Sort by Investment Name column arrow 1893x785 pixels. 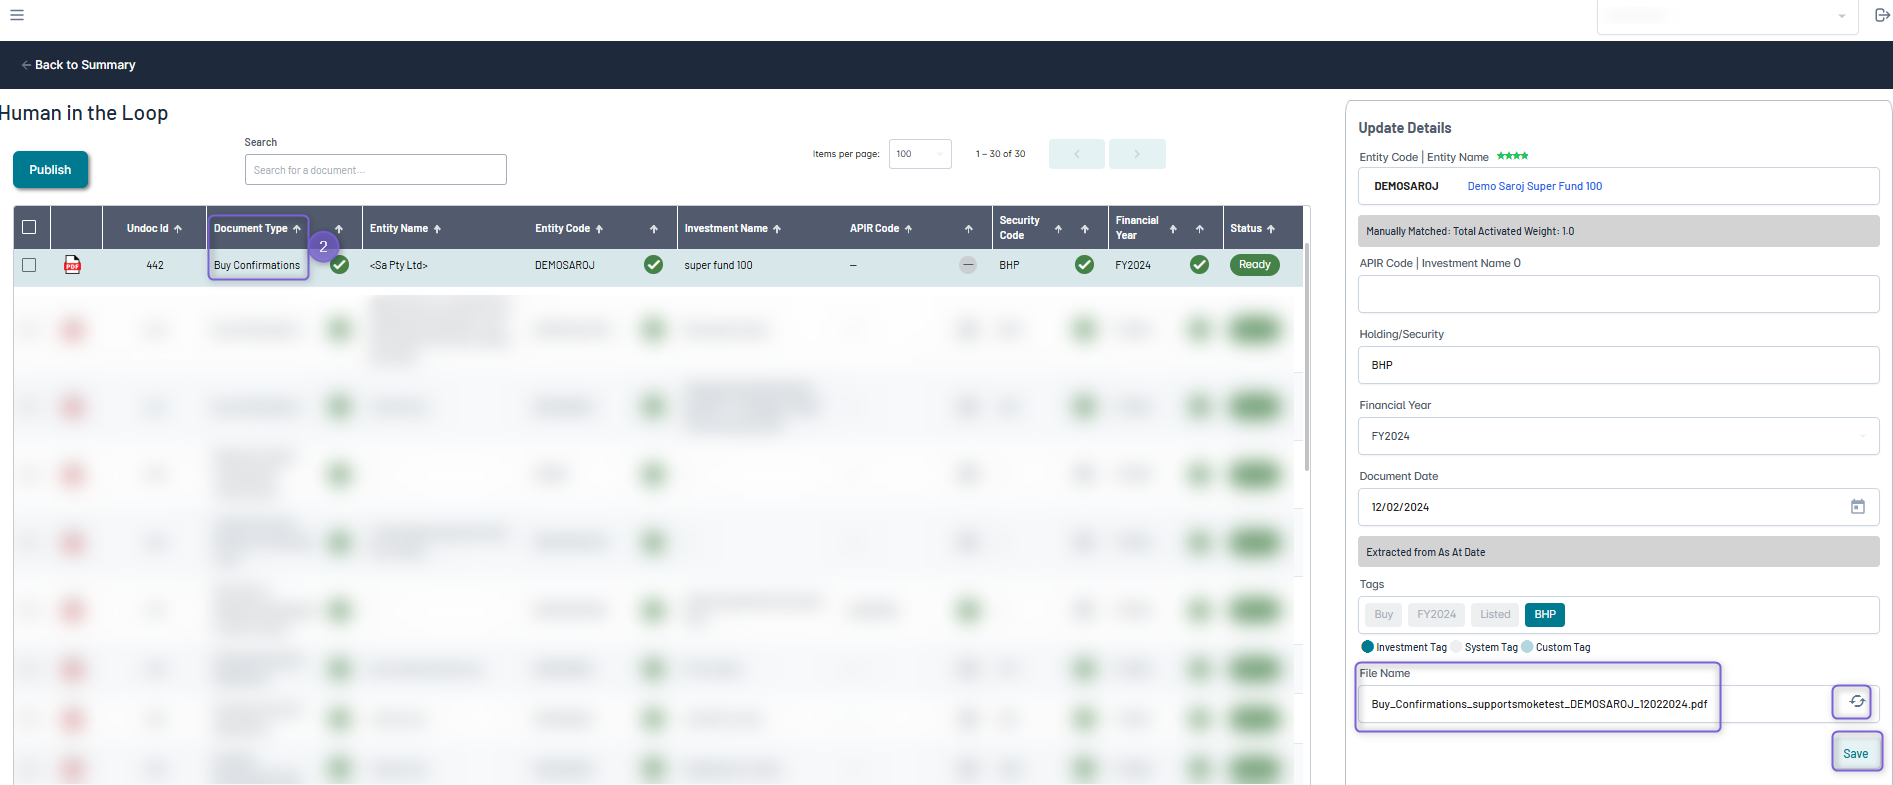777,229
